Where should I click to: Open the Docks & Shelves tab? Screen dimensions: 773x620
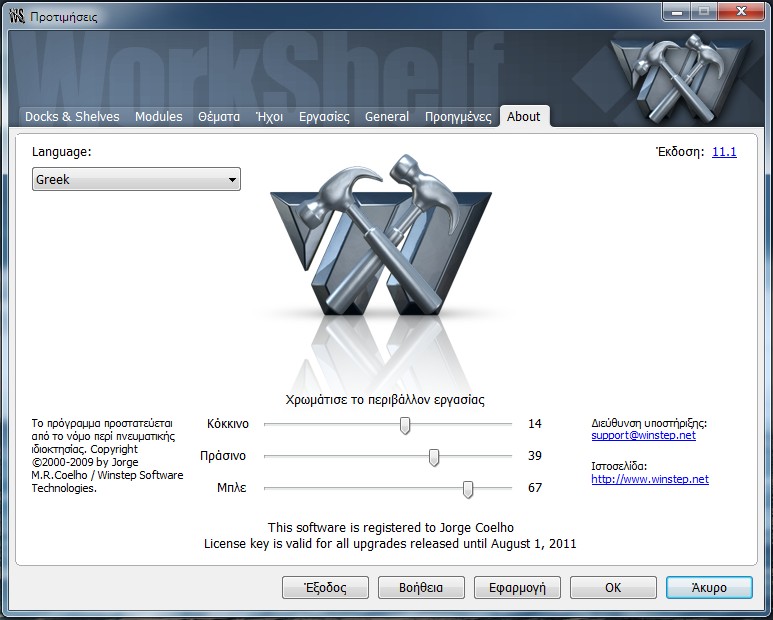tap(72, 117)
